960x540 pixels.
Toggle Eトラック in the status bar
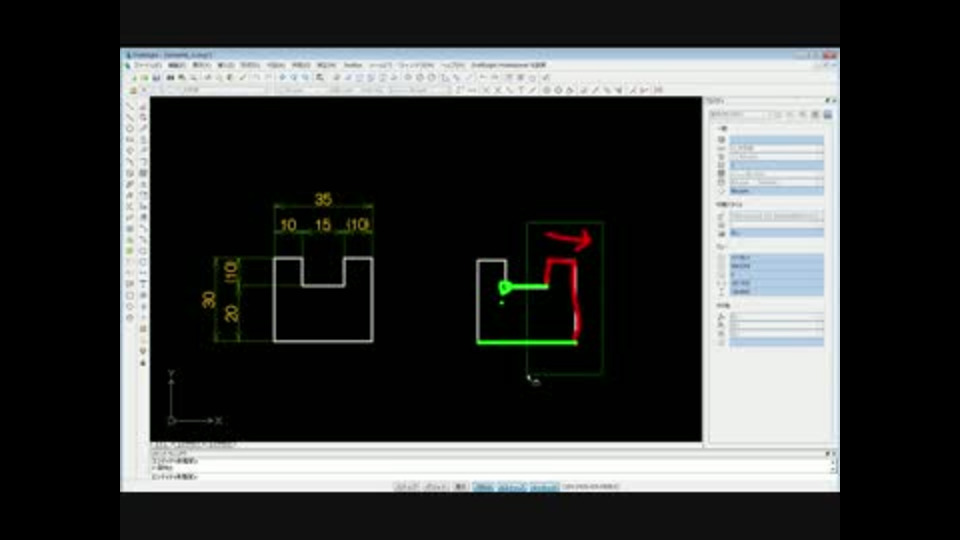coord(544,487)
